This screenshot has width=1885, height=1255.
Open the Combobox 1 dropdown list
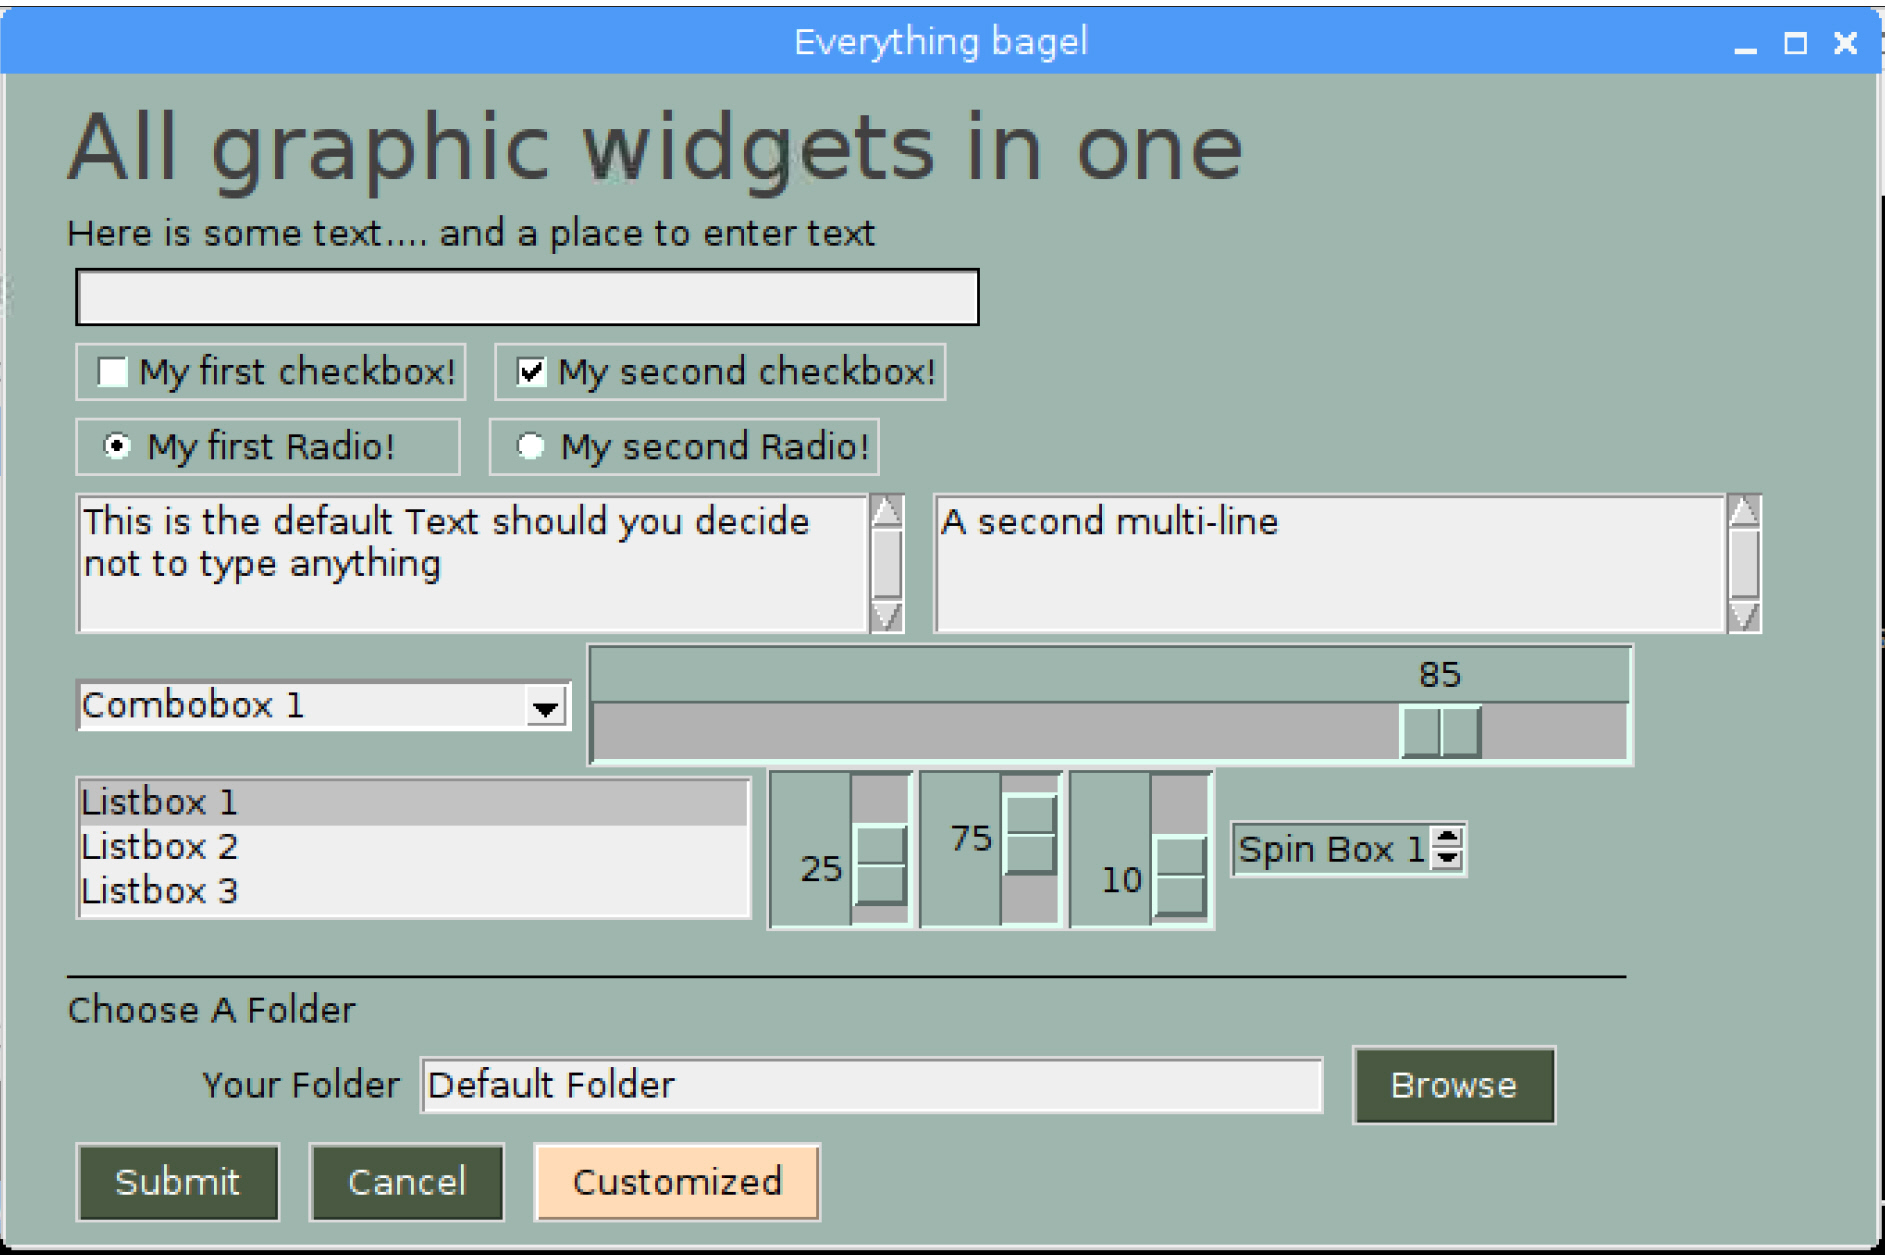pyautogui.click(x=546, y=707)
